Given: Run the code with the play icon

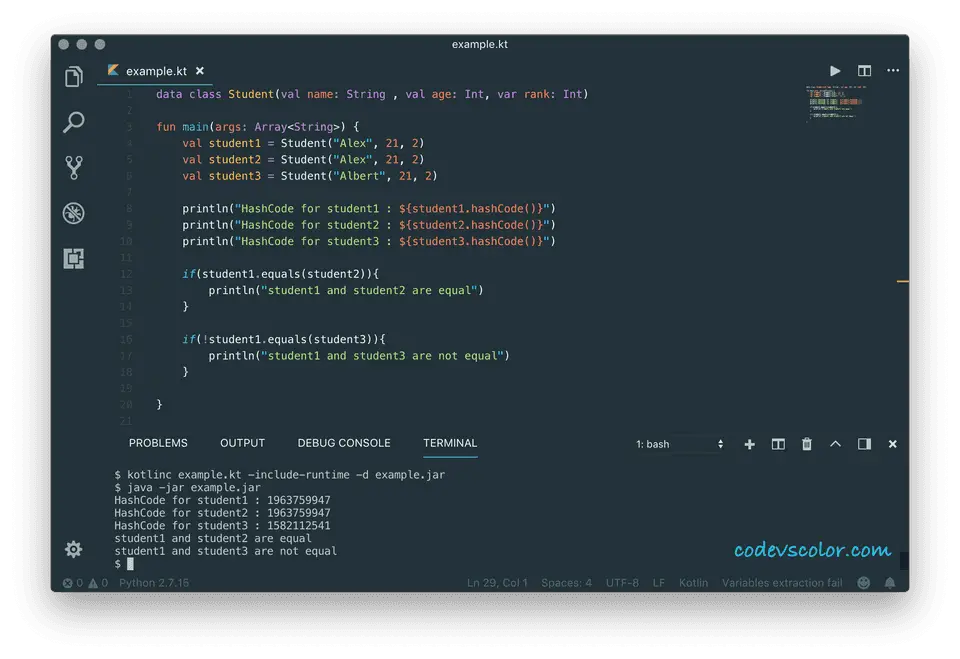Looking at the screenshot, I should coord(835,71).
